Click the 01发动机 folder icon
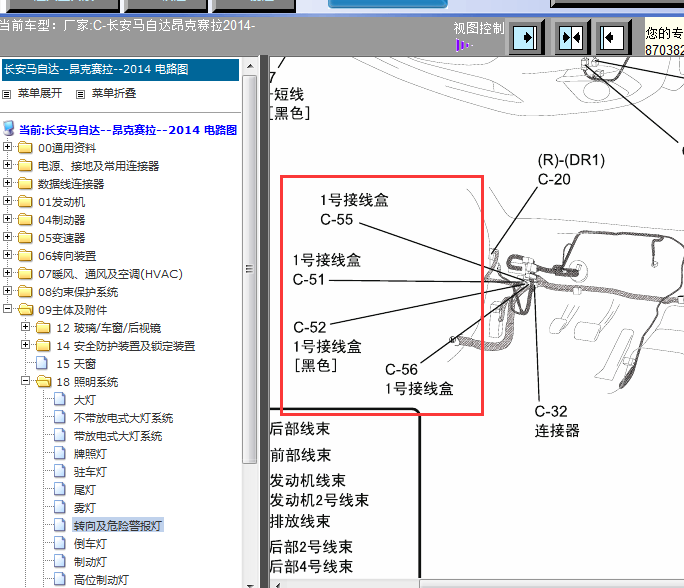Screen dimensions: 684x588 tap(25, 202)
